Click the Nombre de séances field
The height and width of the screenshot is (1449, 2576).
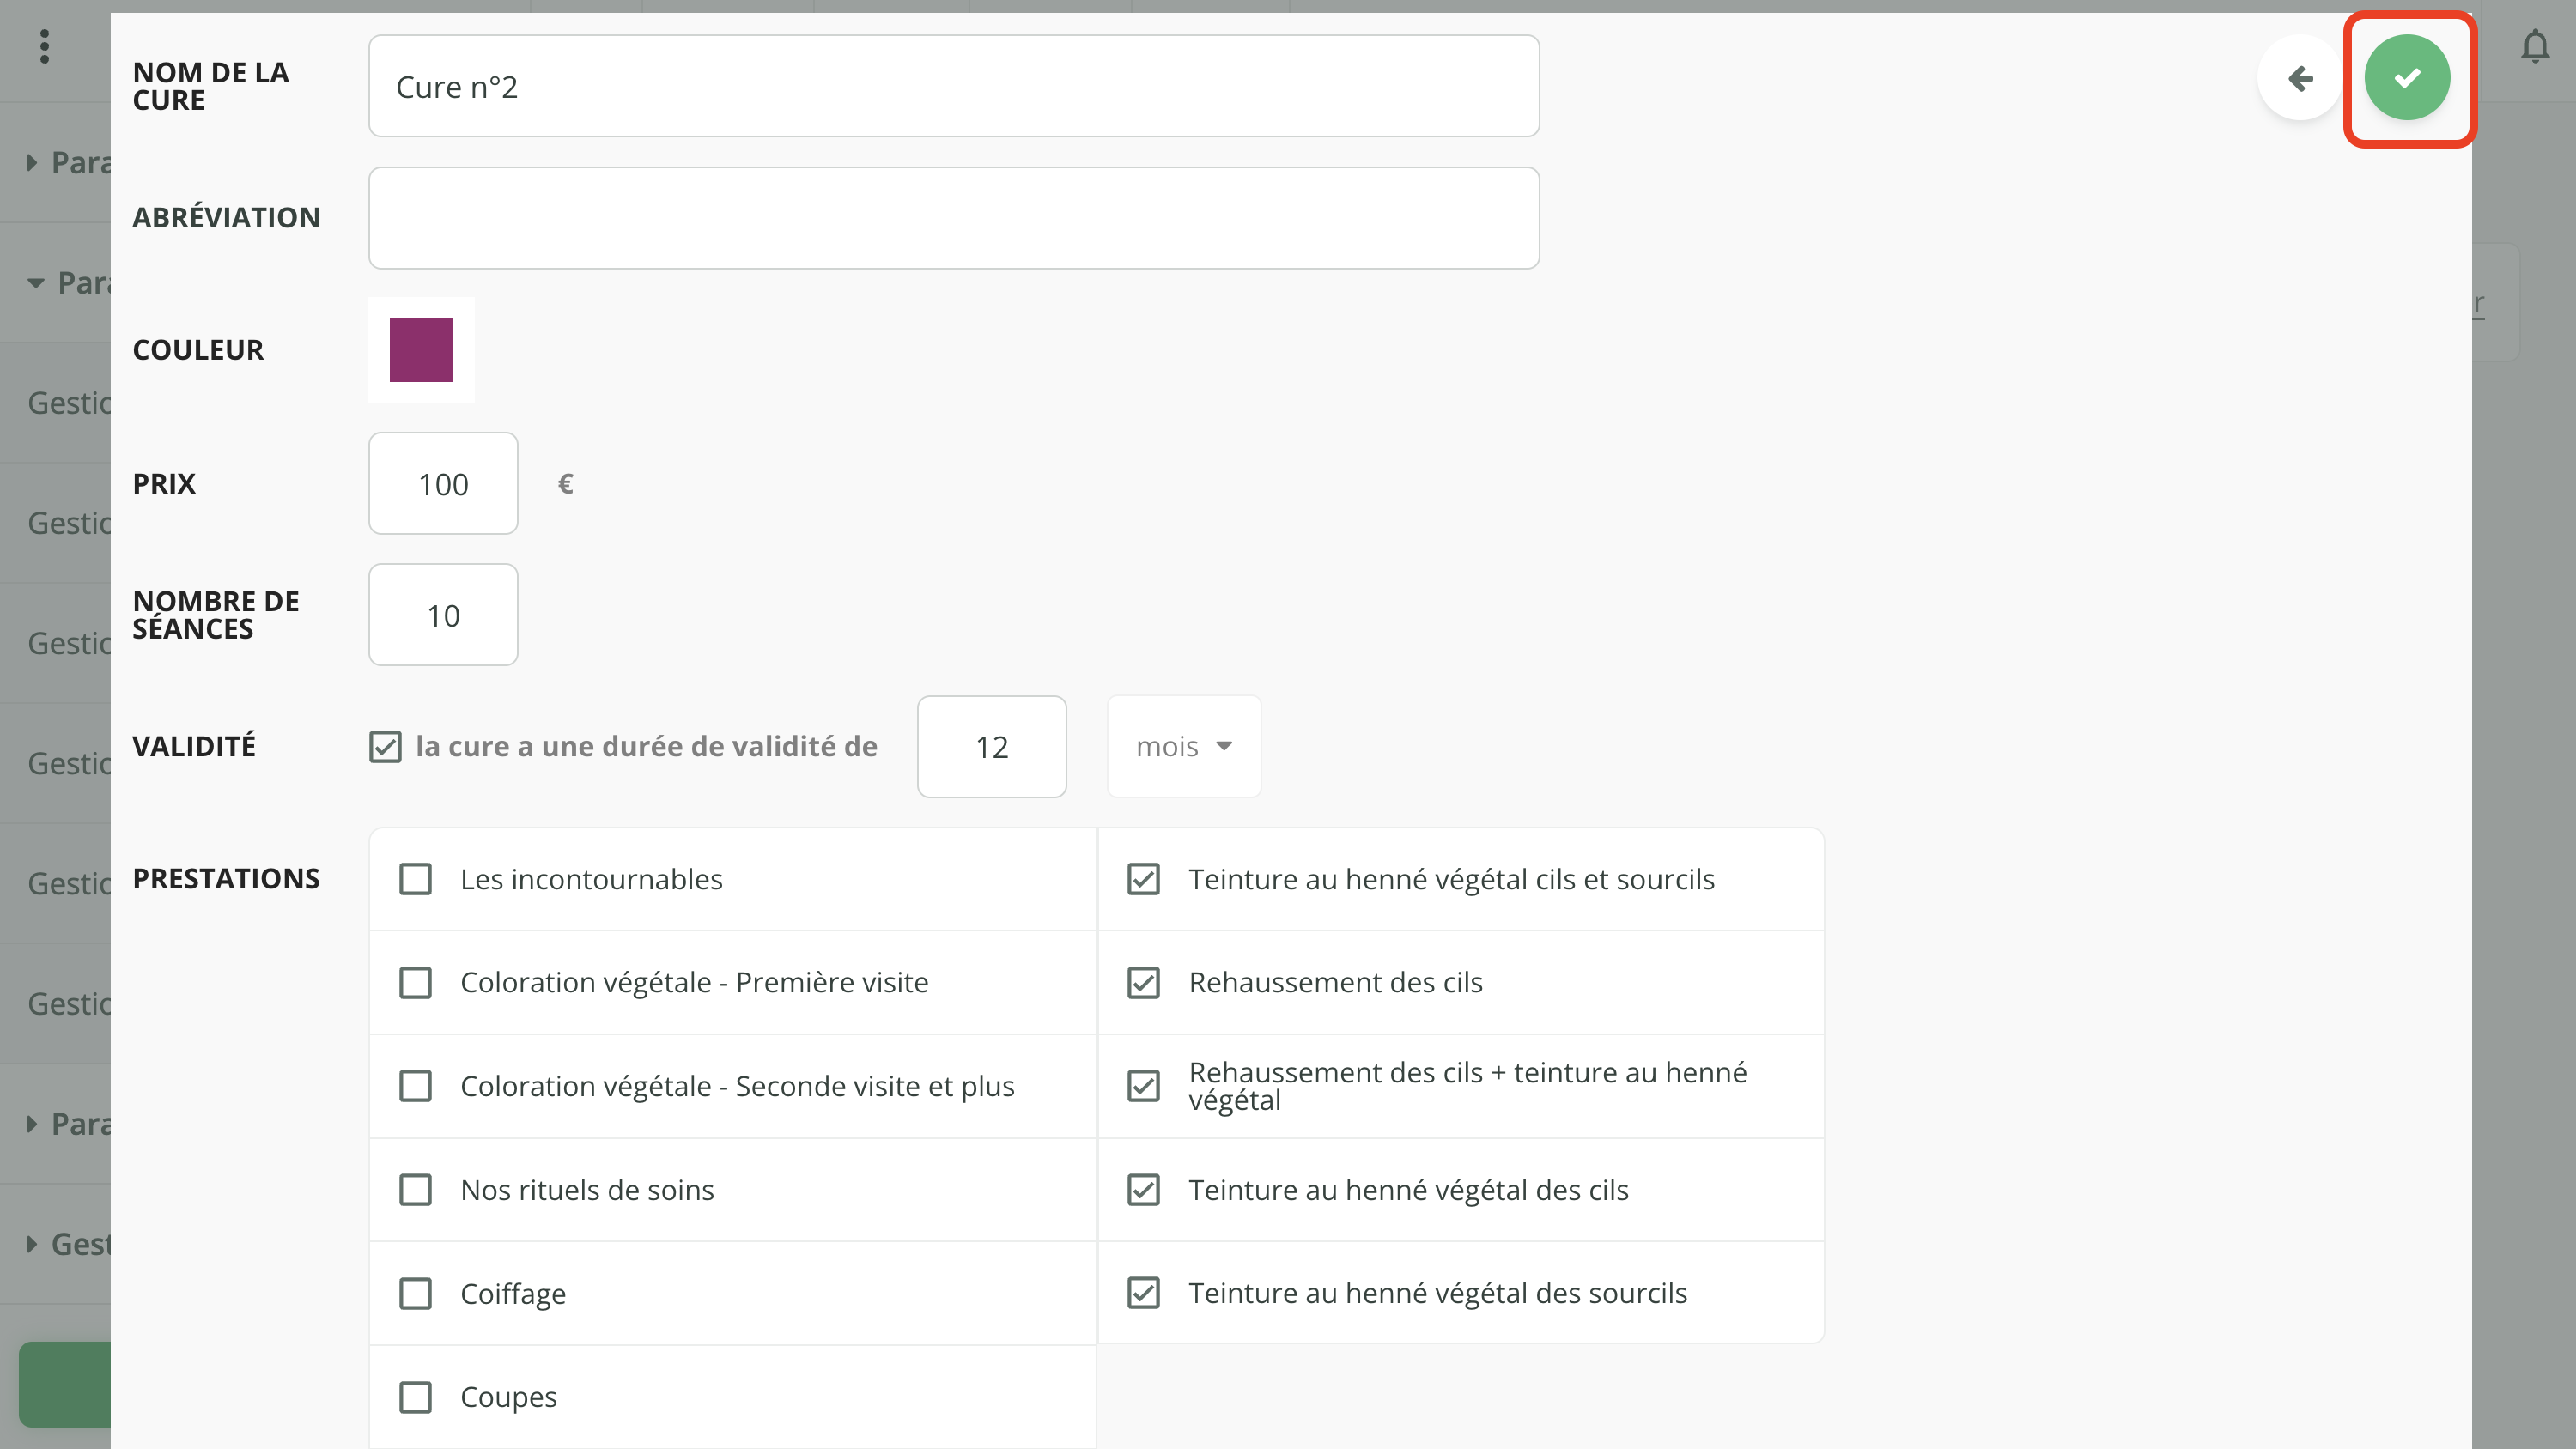pyautogui.click(x=443, y=615)
